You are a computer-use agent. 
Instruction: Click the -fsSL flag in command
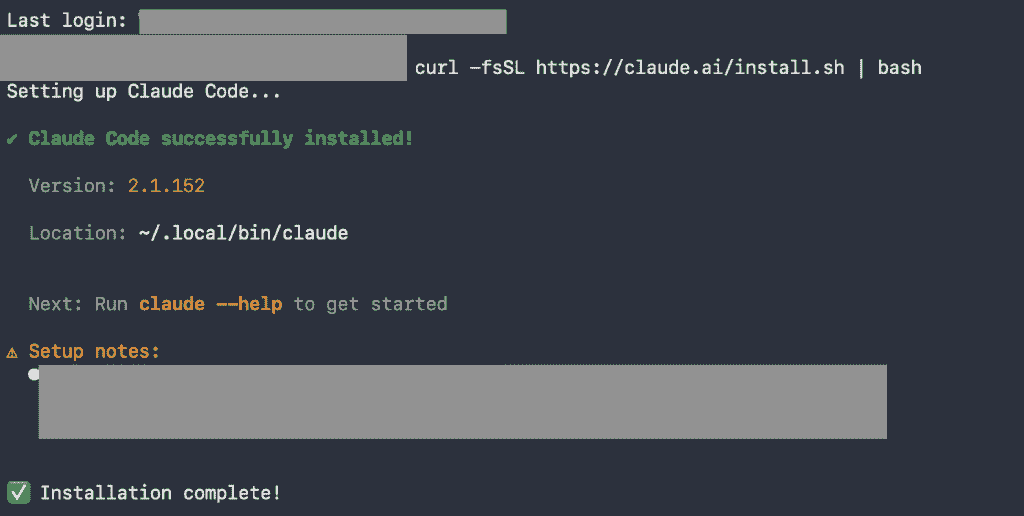click(x=497, y=67)
